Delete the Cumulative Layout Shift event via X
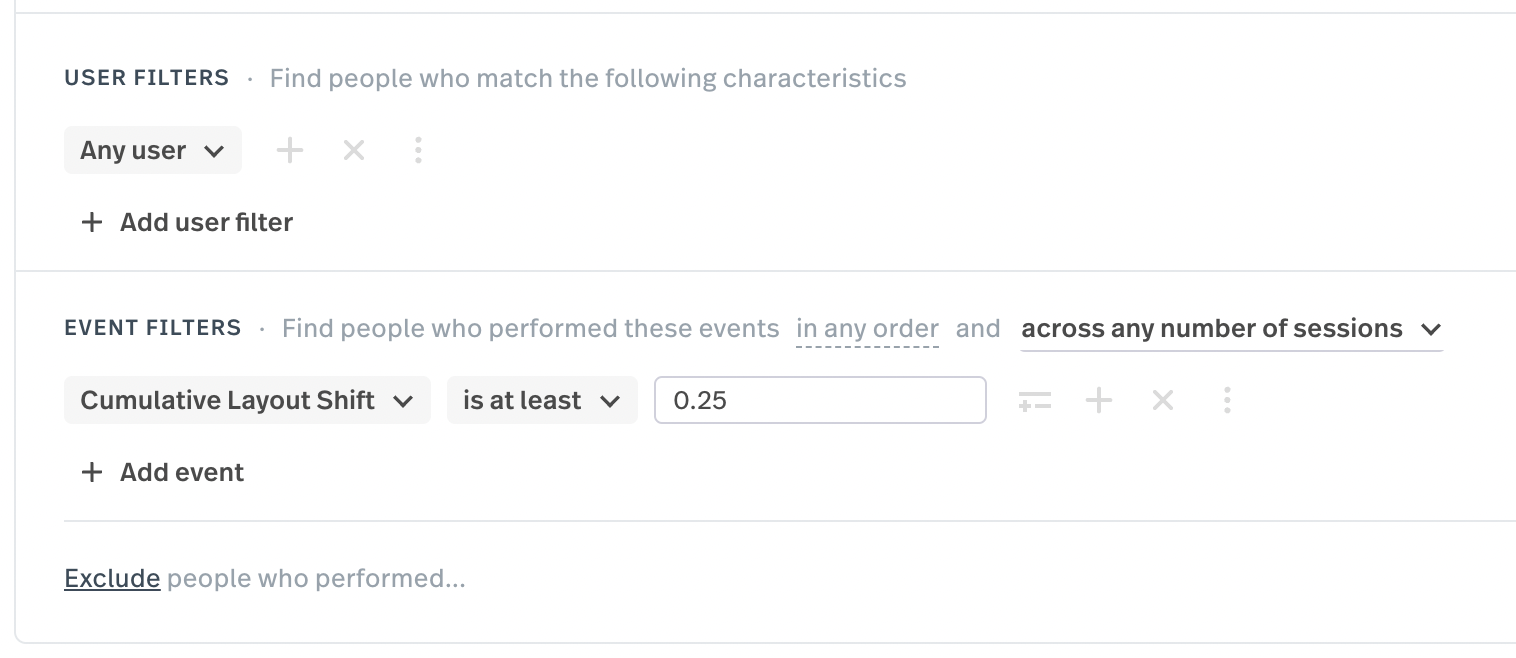Viewport: 1516px width, 658px height. point(1163,400)
